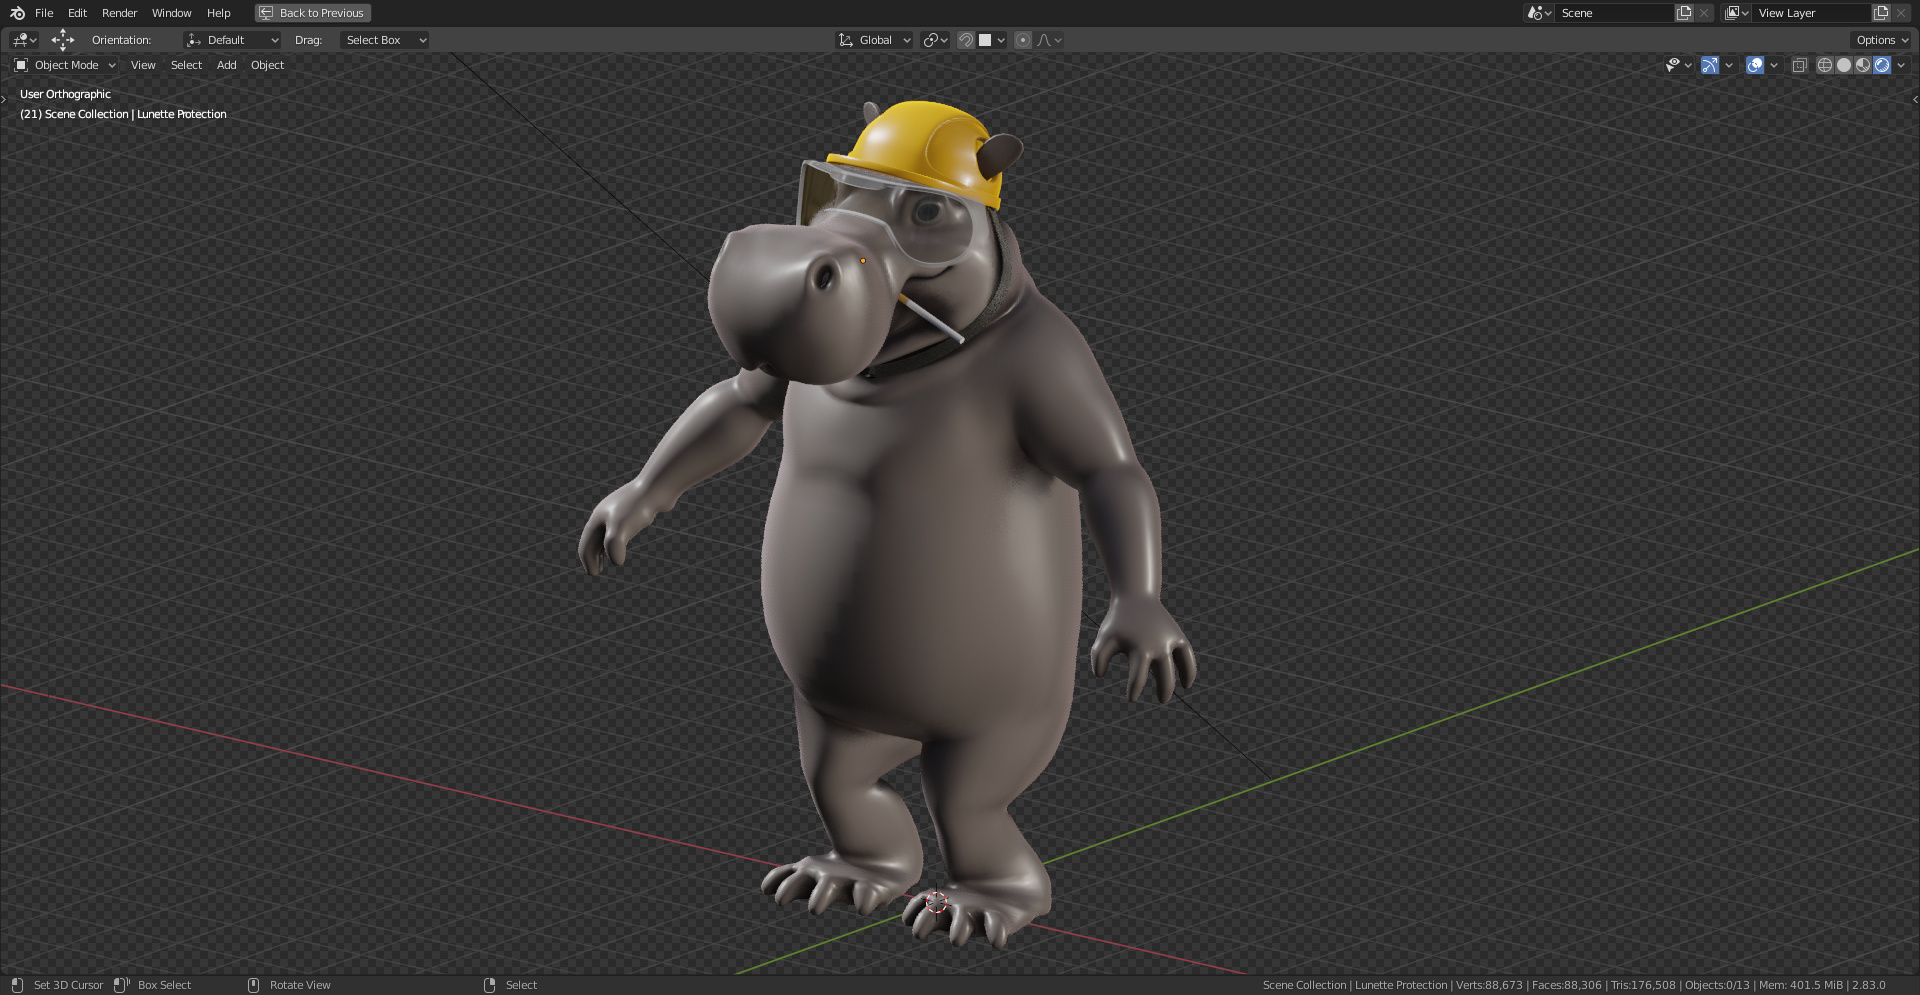The width and height of the screenshot is (1920, 995).
Task: Open the View Layer browse icon
Action: point(1736,13)
